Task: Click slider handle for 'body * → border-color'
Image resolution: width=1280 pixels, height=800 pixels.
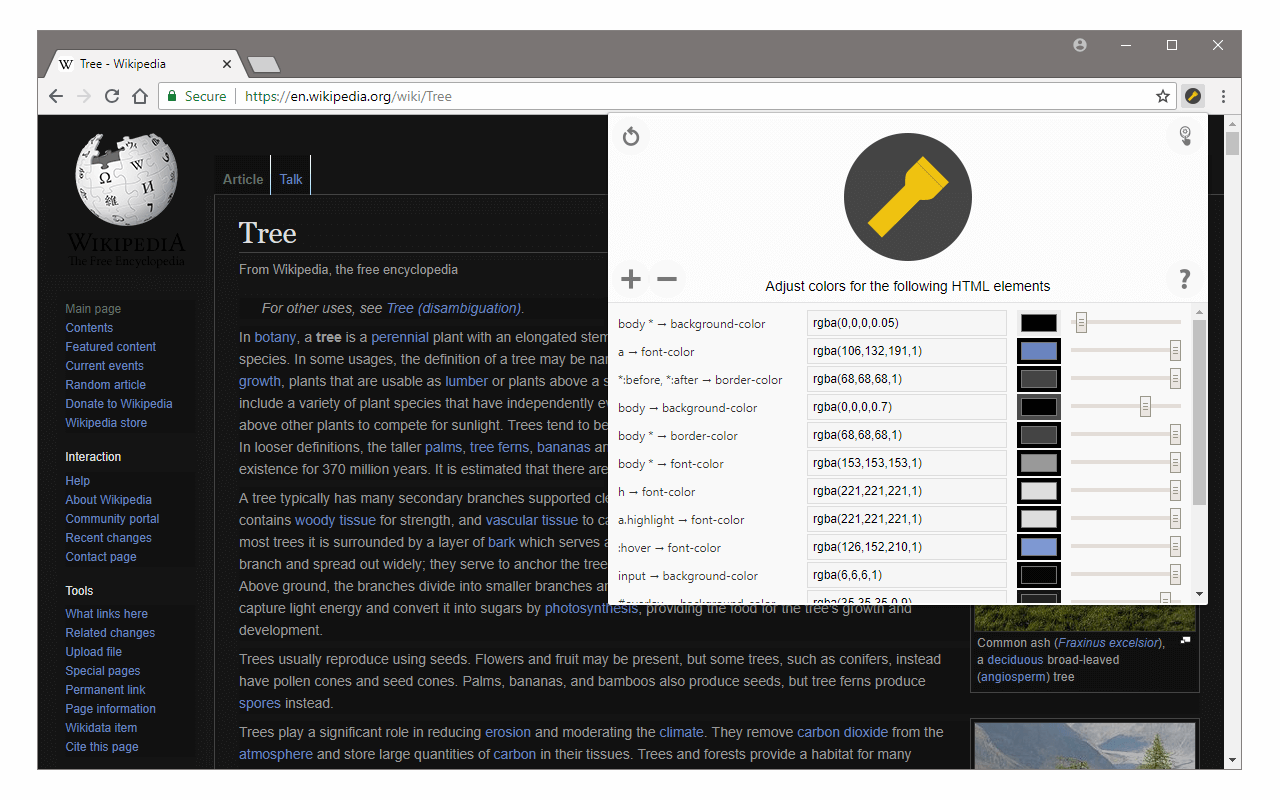Action: click(1175, 434)
